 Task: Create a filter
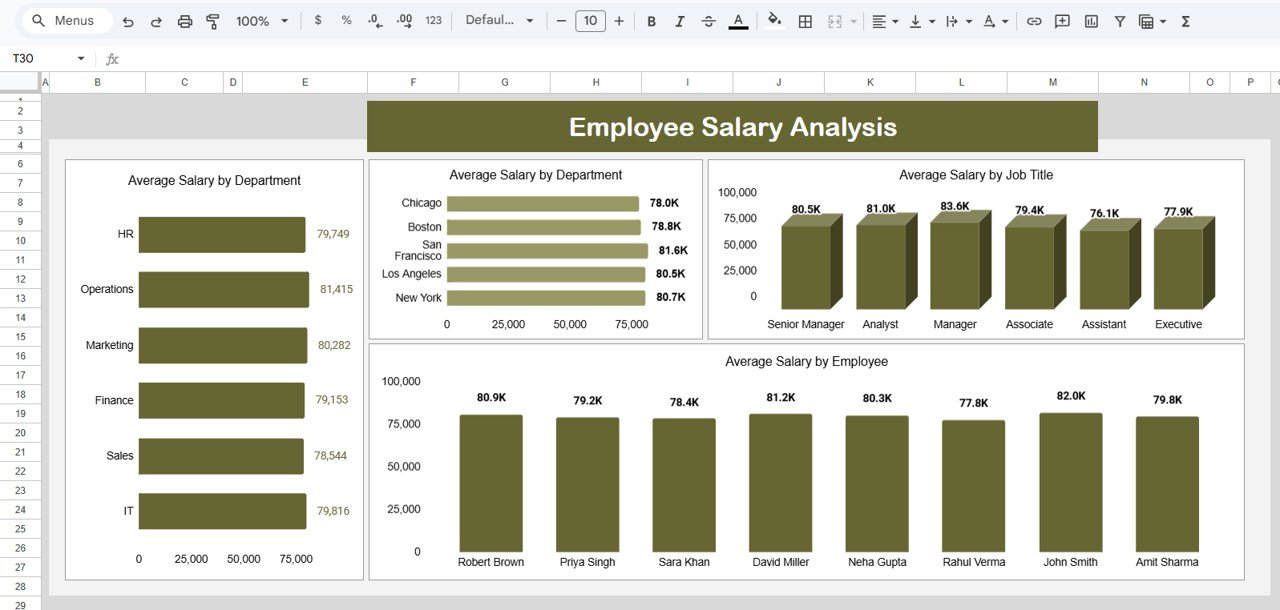1119,20
